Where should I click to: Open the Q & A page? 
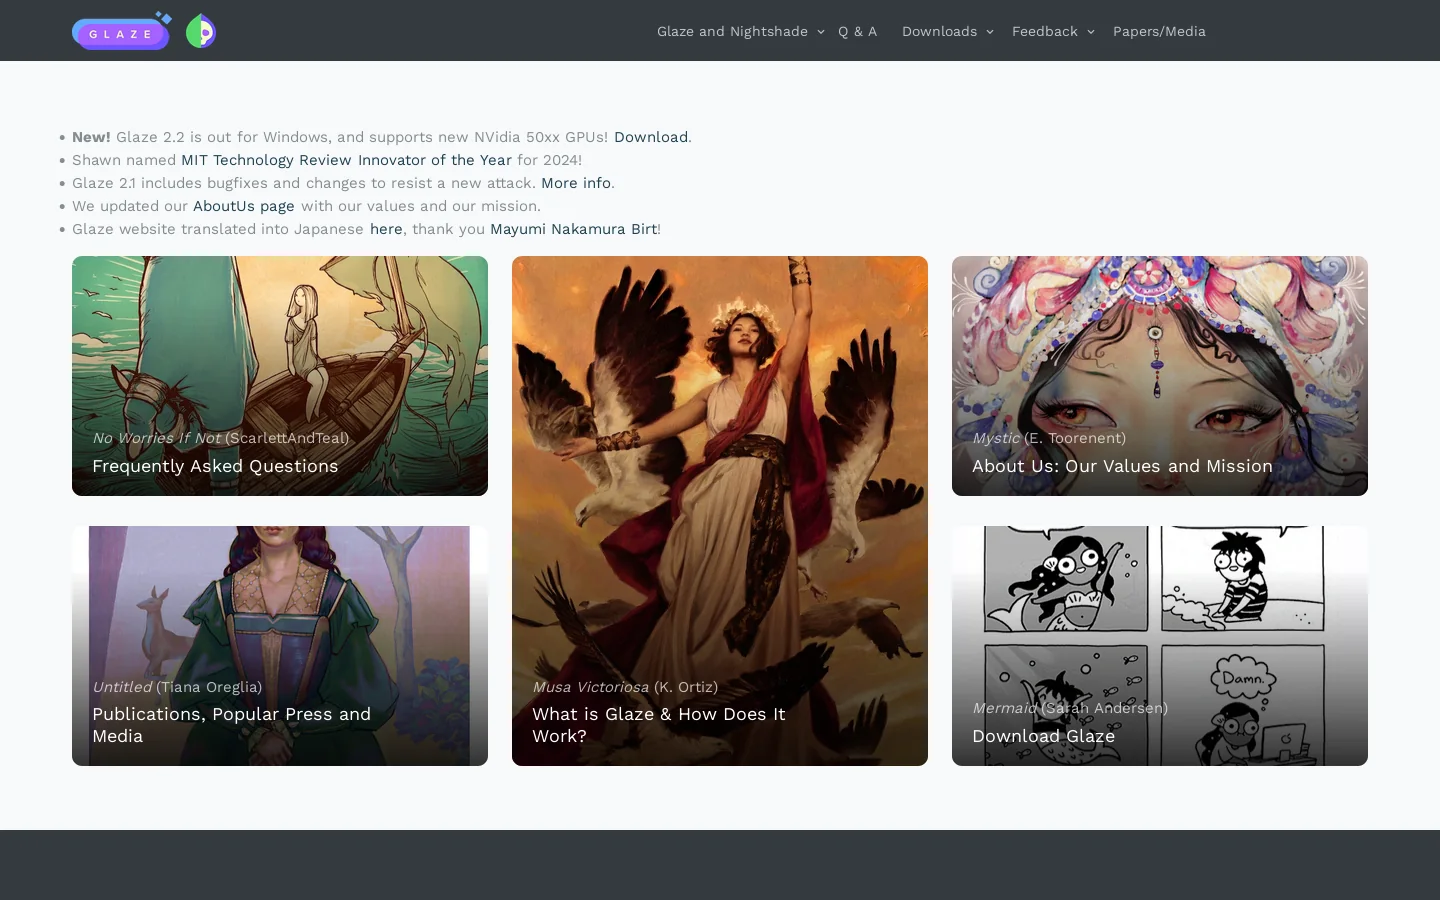point(857,31)
